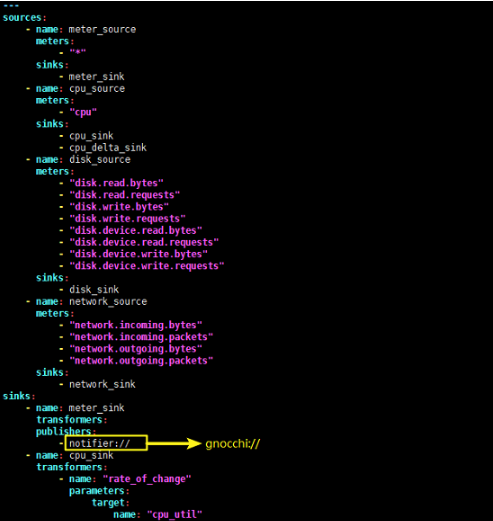Click the "network.outgoing.bytes" meter line
The image size is (493, 521).
coord(136,349)
